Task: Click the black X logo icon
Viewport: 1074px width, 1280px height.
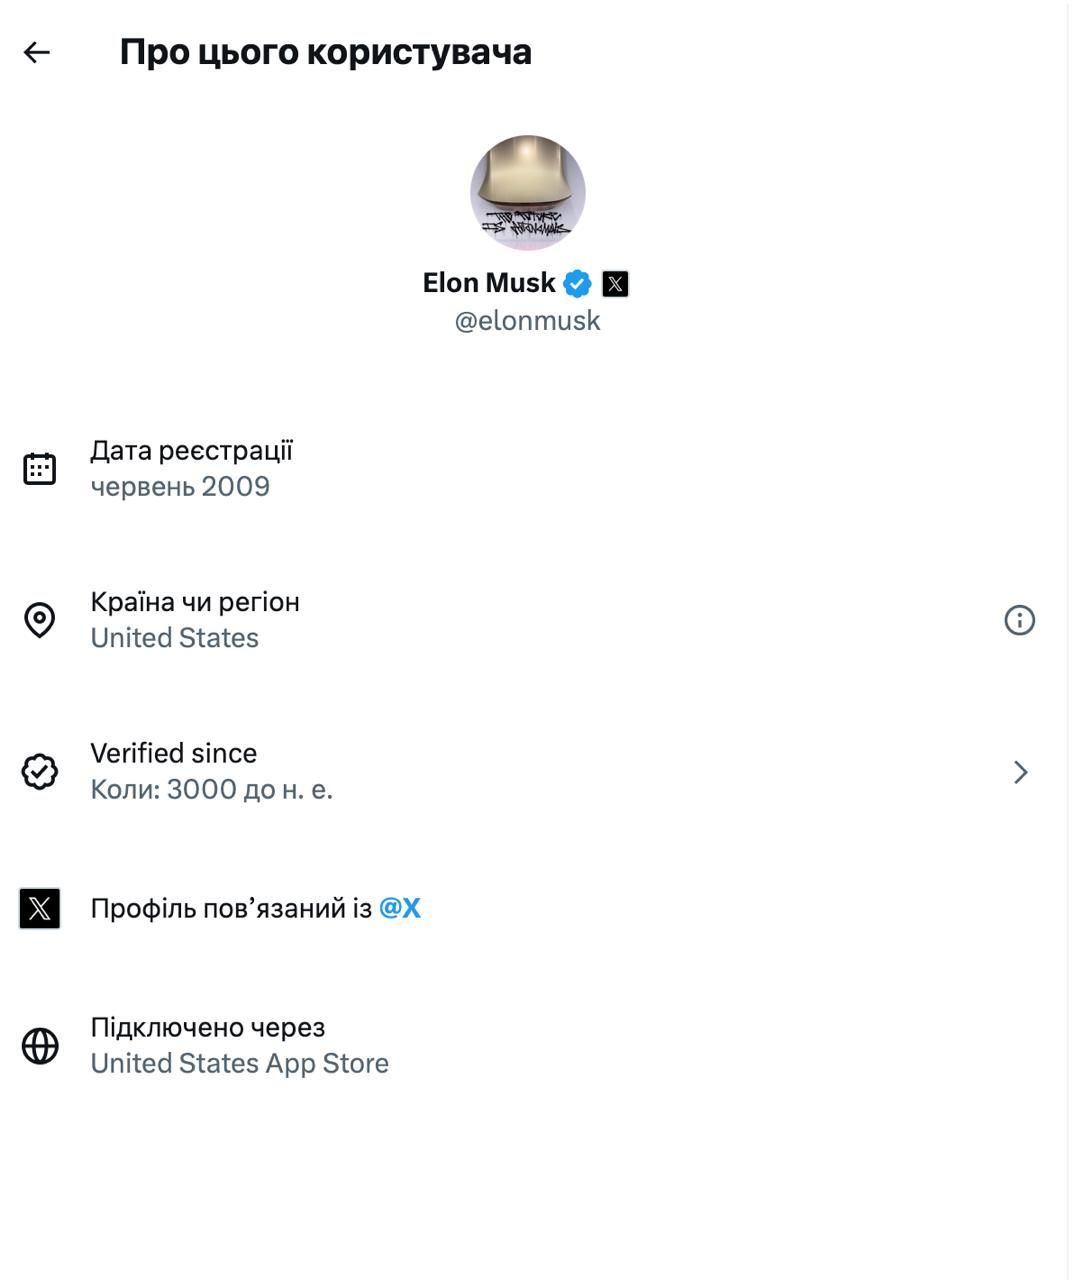Action: 40,908
